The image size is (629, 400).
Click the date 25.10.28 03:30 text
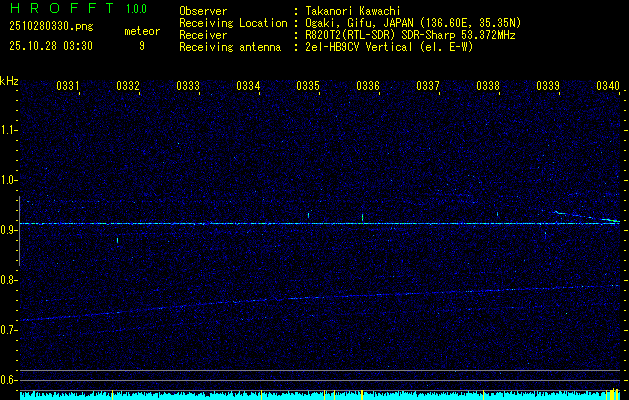[x=50, y=46]
